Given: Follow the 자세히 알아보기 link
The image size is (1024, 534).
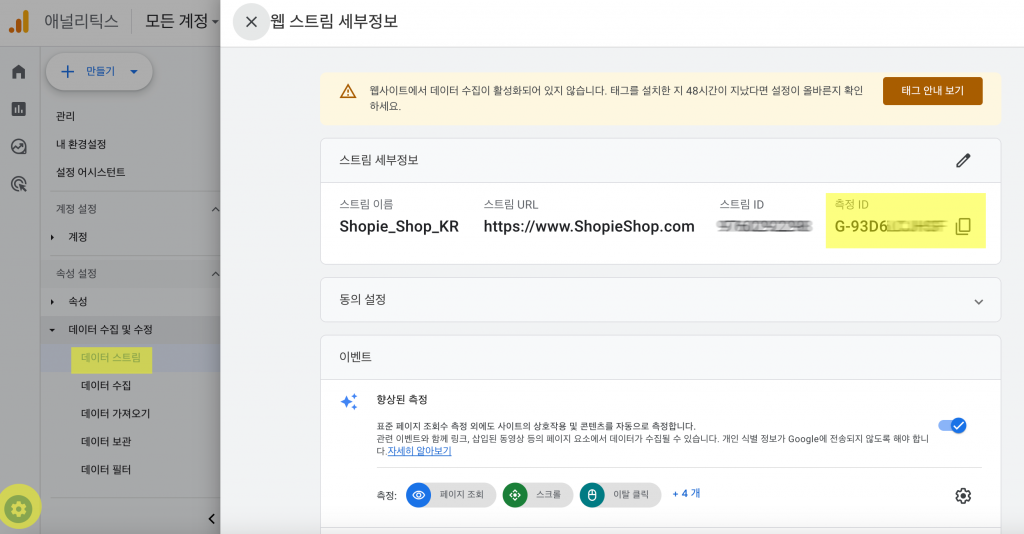Looking at the screenshot, I should (x=419, y=451).
